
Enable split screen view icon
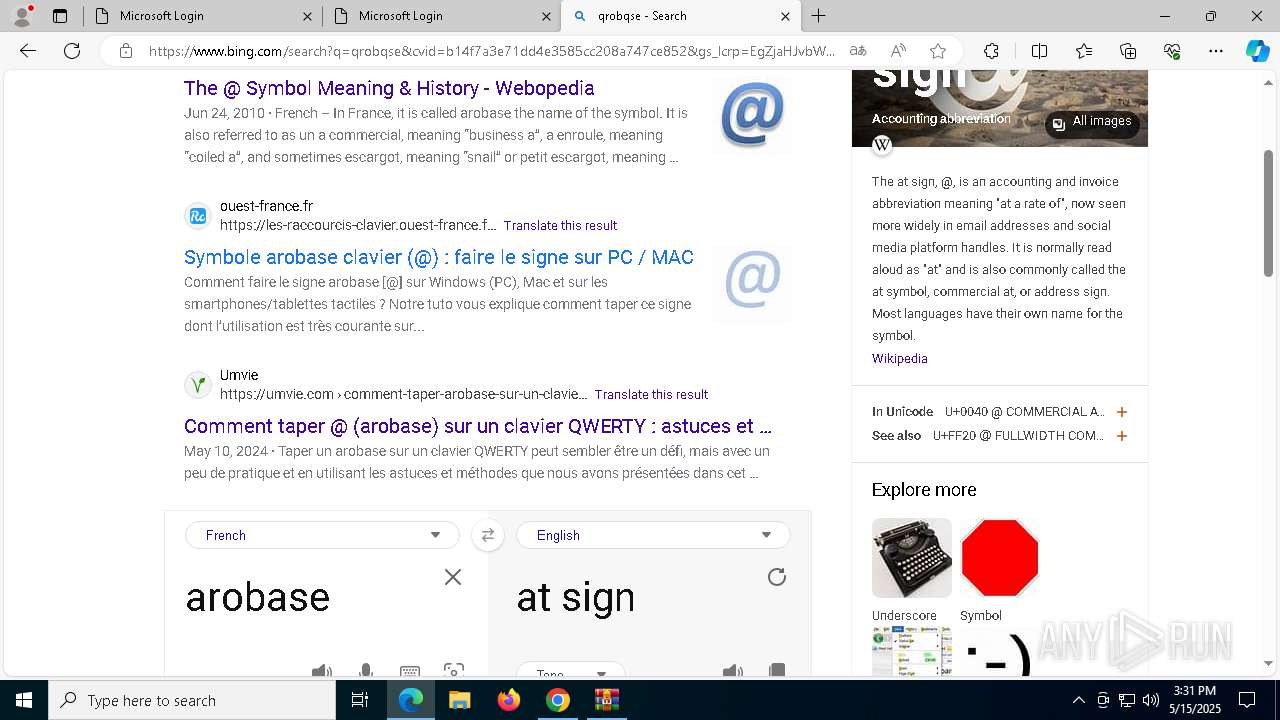click(x=1039, y=51)
